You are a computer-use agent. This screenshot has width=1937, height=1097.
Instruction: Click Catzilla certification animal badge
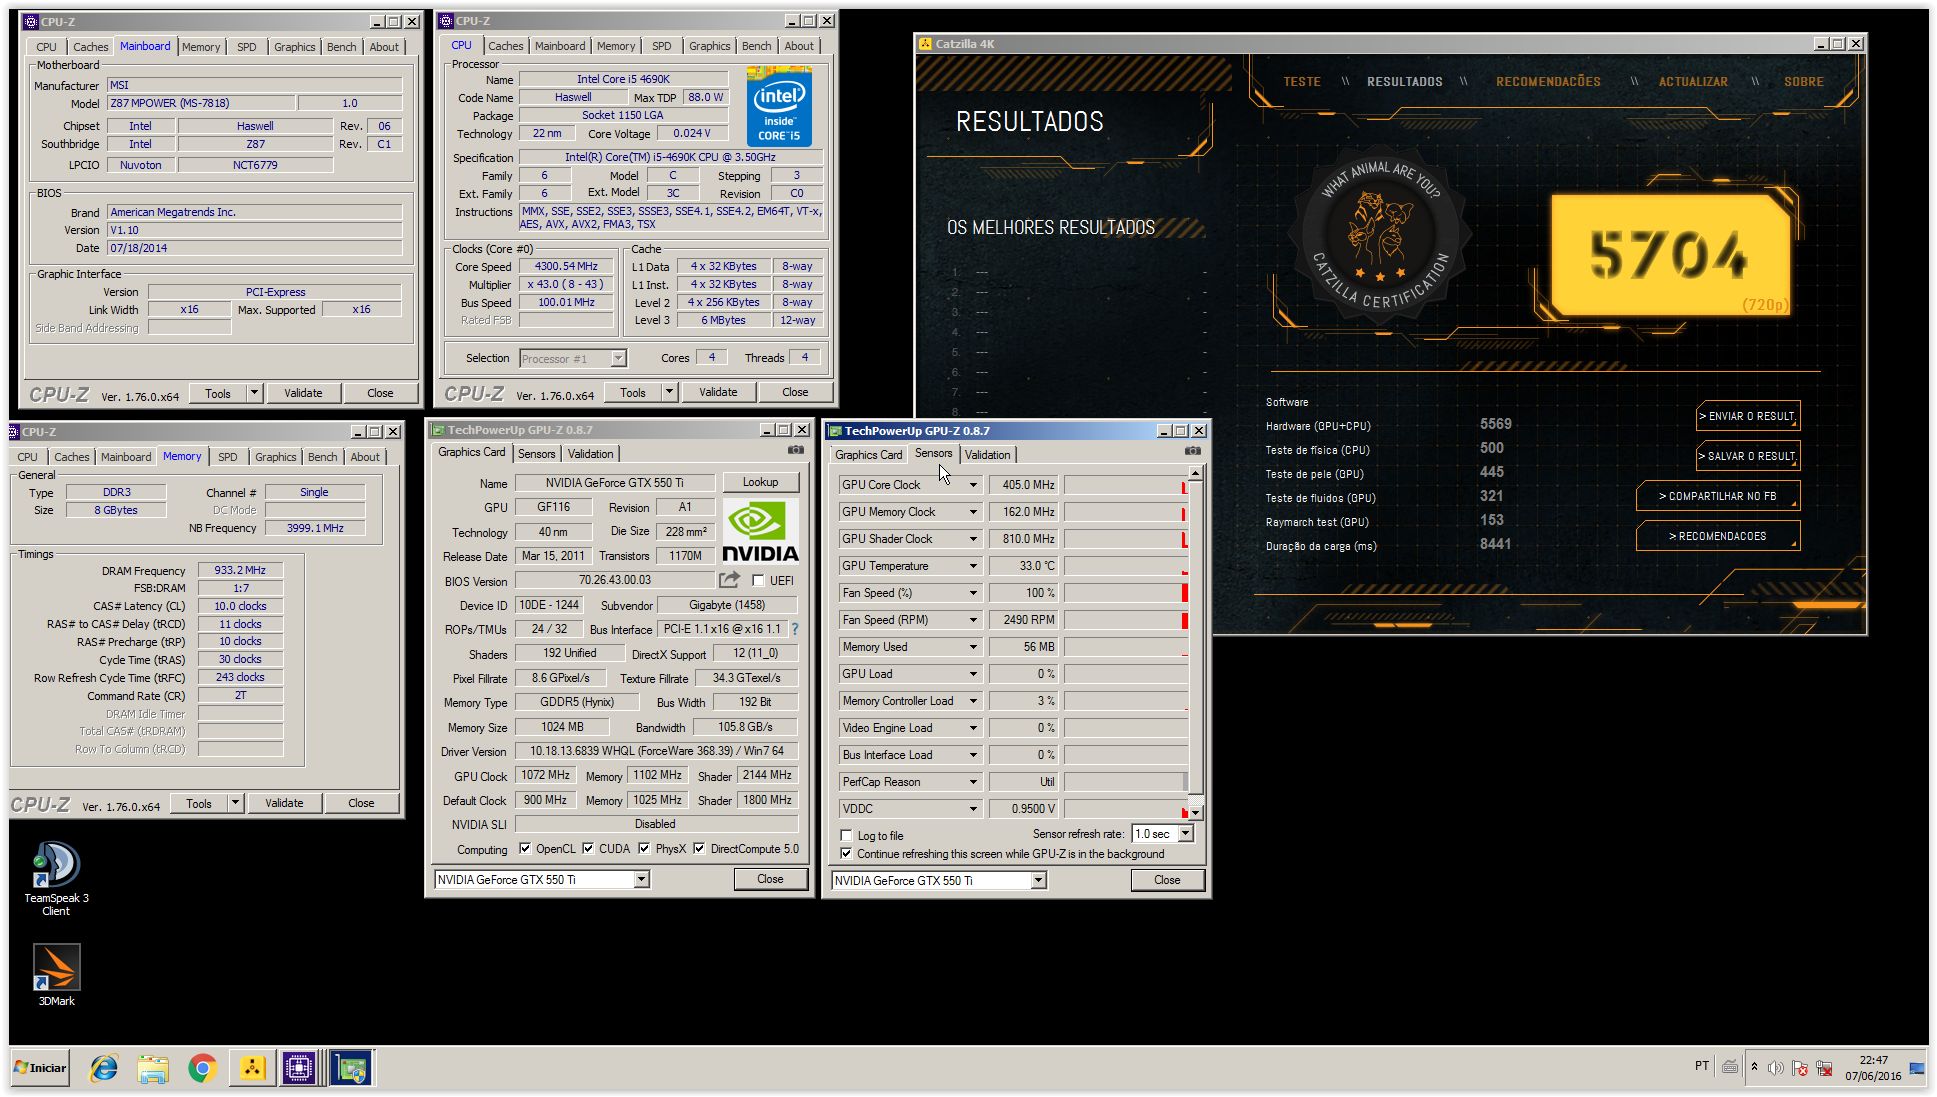[x=1380, y=236]
